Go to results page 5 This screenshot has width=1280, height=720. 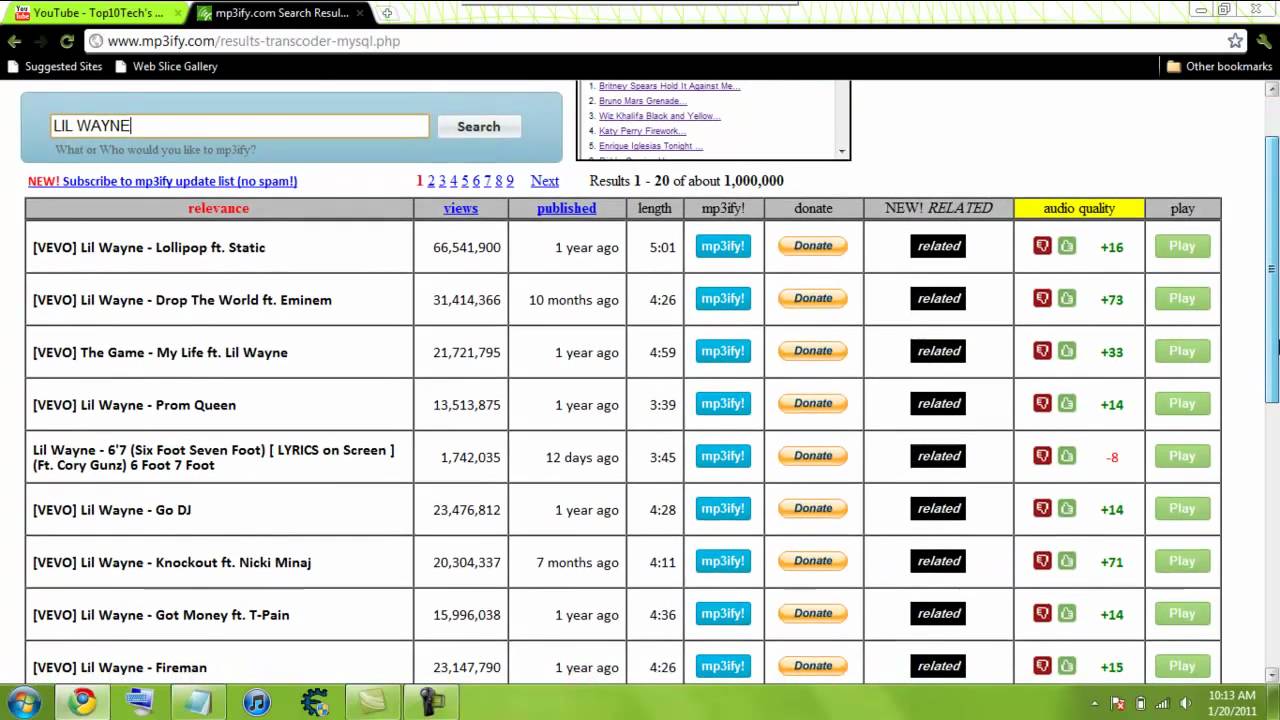pos(465,181)
